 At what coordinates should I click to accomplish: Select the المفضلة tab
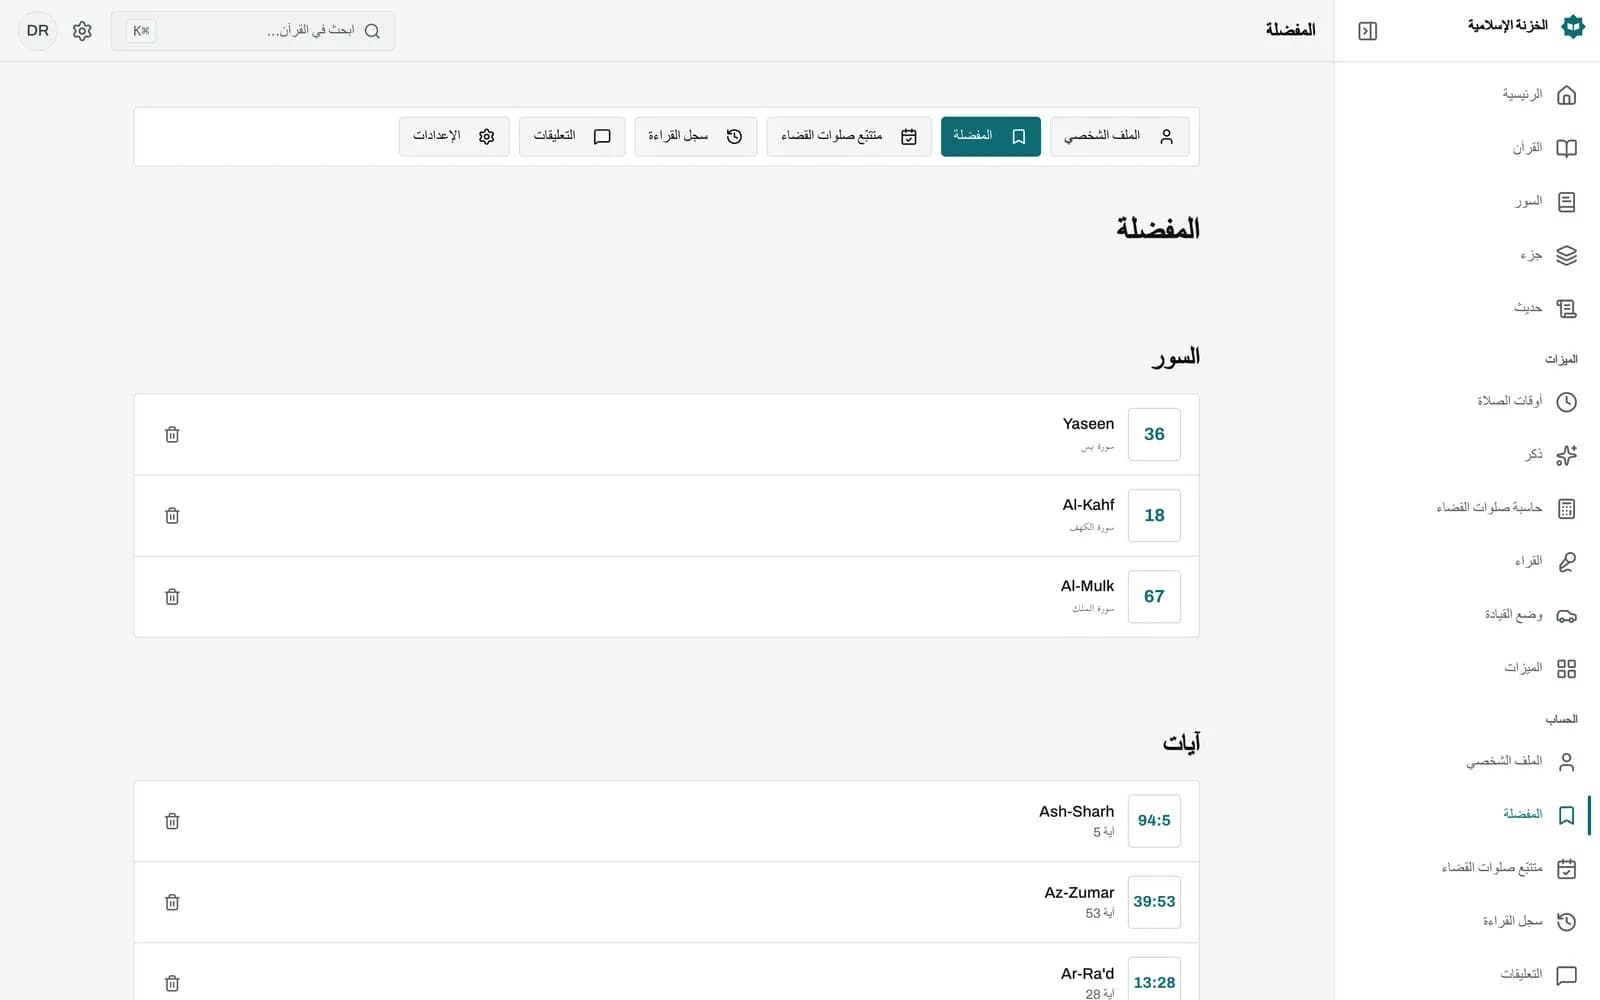(990, 136)
